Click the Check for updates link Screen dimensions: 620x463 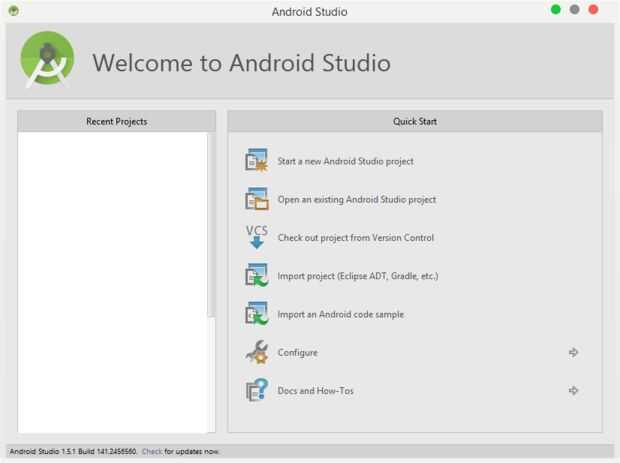click(152, 452)
